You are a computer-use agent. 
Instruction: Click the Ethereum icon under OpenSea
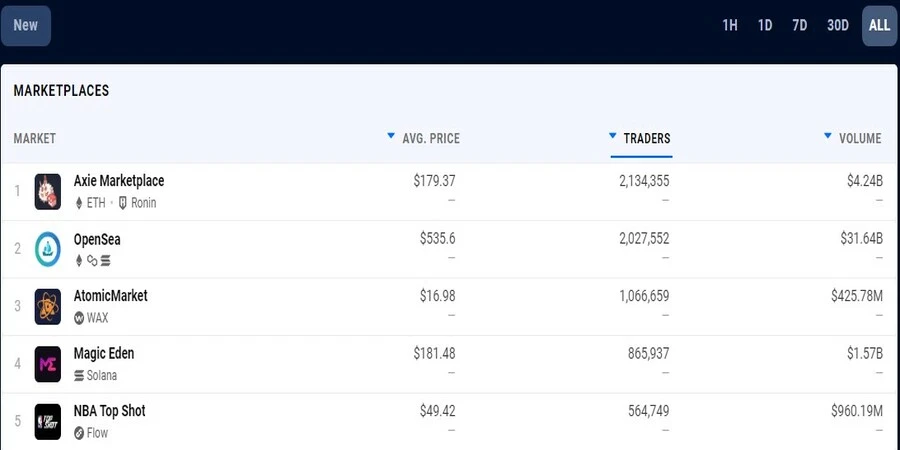(x=79, y=261)
